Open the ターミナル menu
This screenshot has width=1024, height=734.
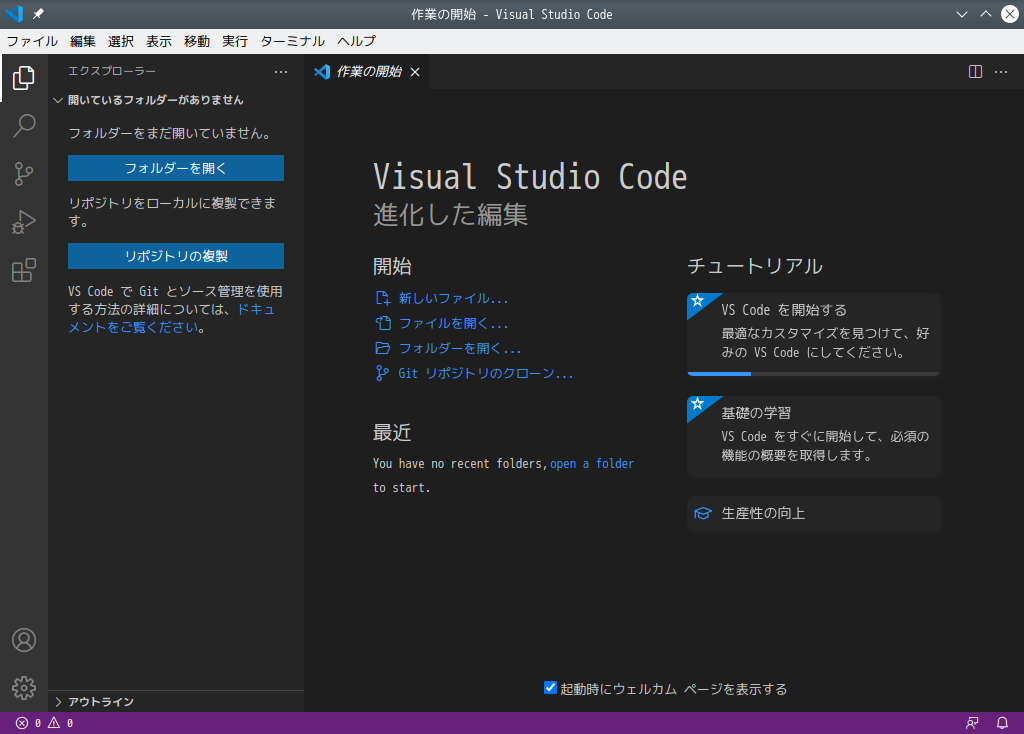[x=293, y=41]
